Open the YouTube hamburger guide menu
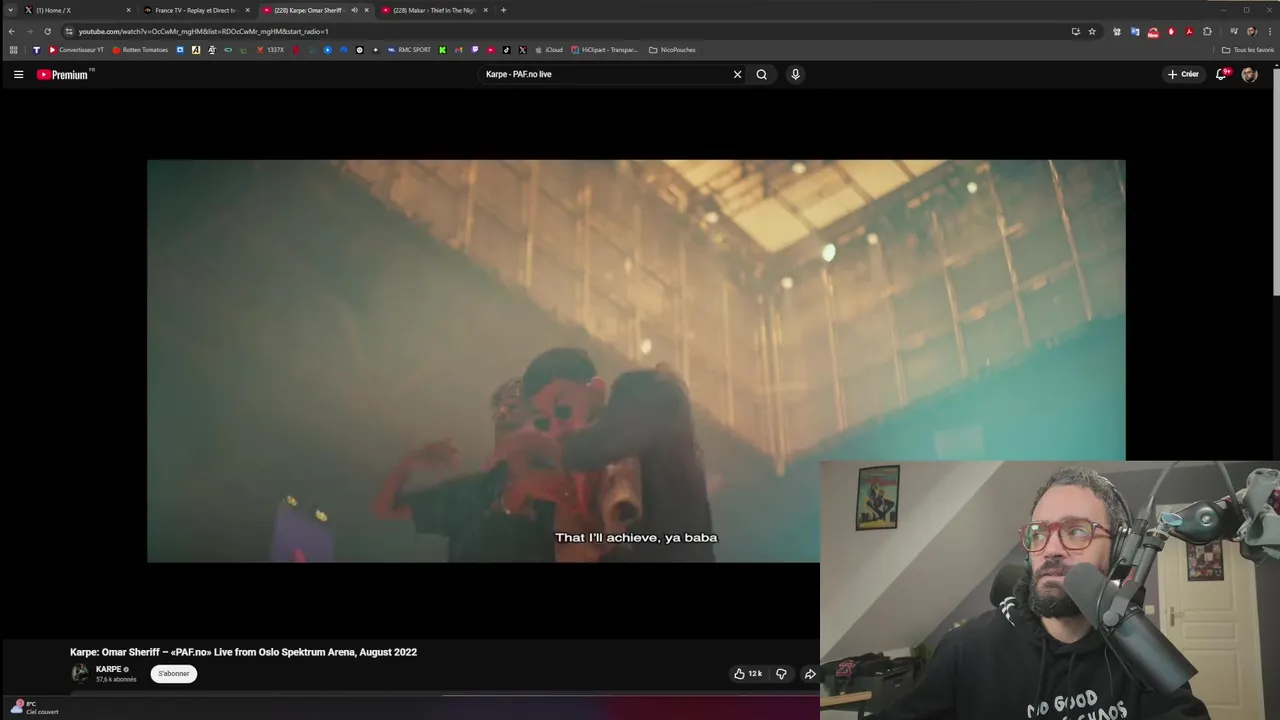The width and height of the screenshot is (1280, 720). (18, 74)
